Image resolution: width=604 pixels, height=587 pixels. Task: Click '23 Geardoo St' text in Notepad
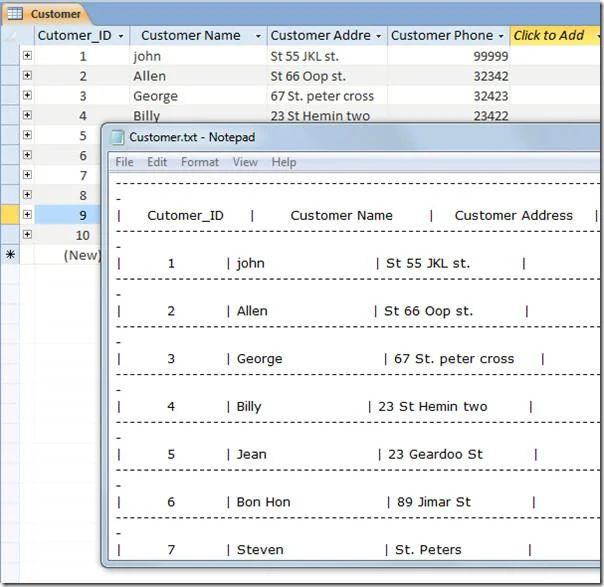(x=435, y=454)
